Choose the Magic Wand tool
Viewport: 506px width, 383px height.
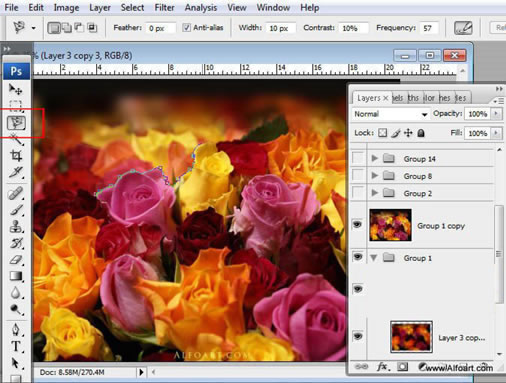pyautogui.click(x=16, y=139)
